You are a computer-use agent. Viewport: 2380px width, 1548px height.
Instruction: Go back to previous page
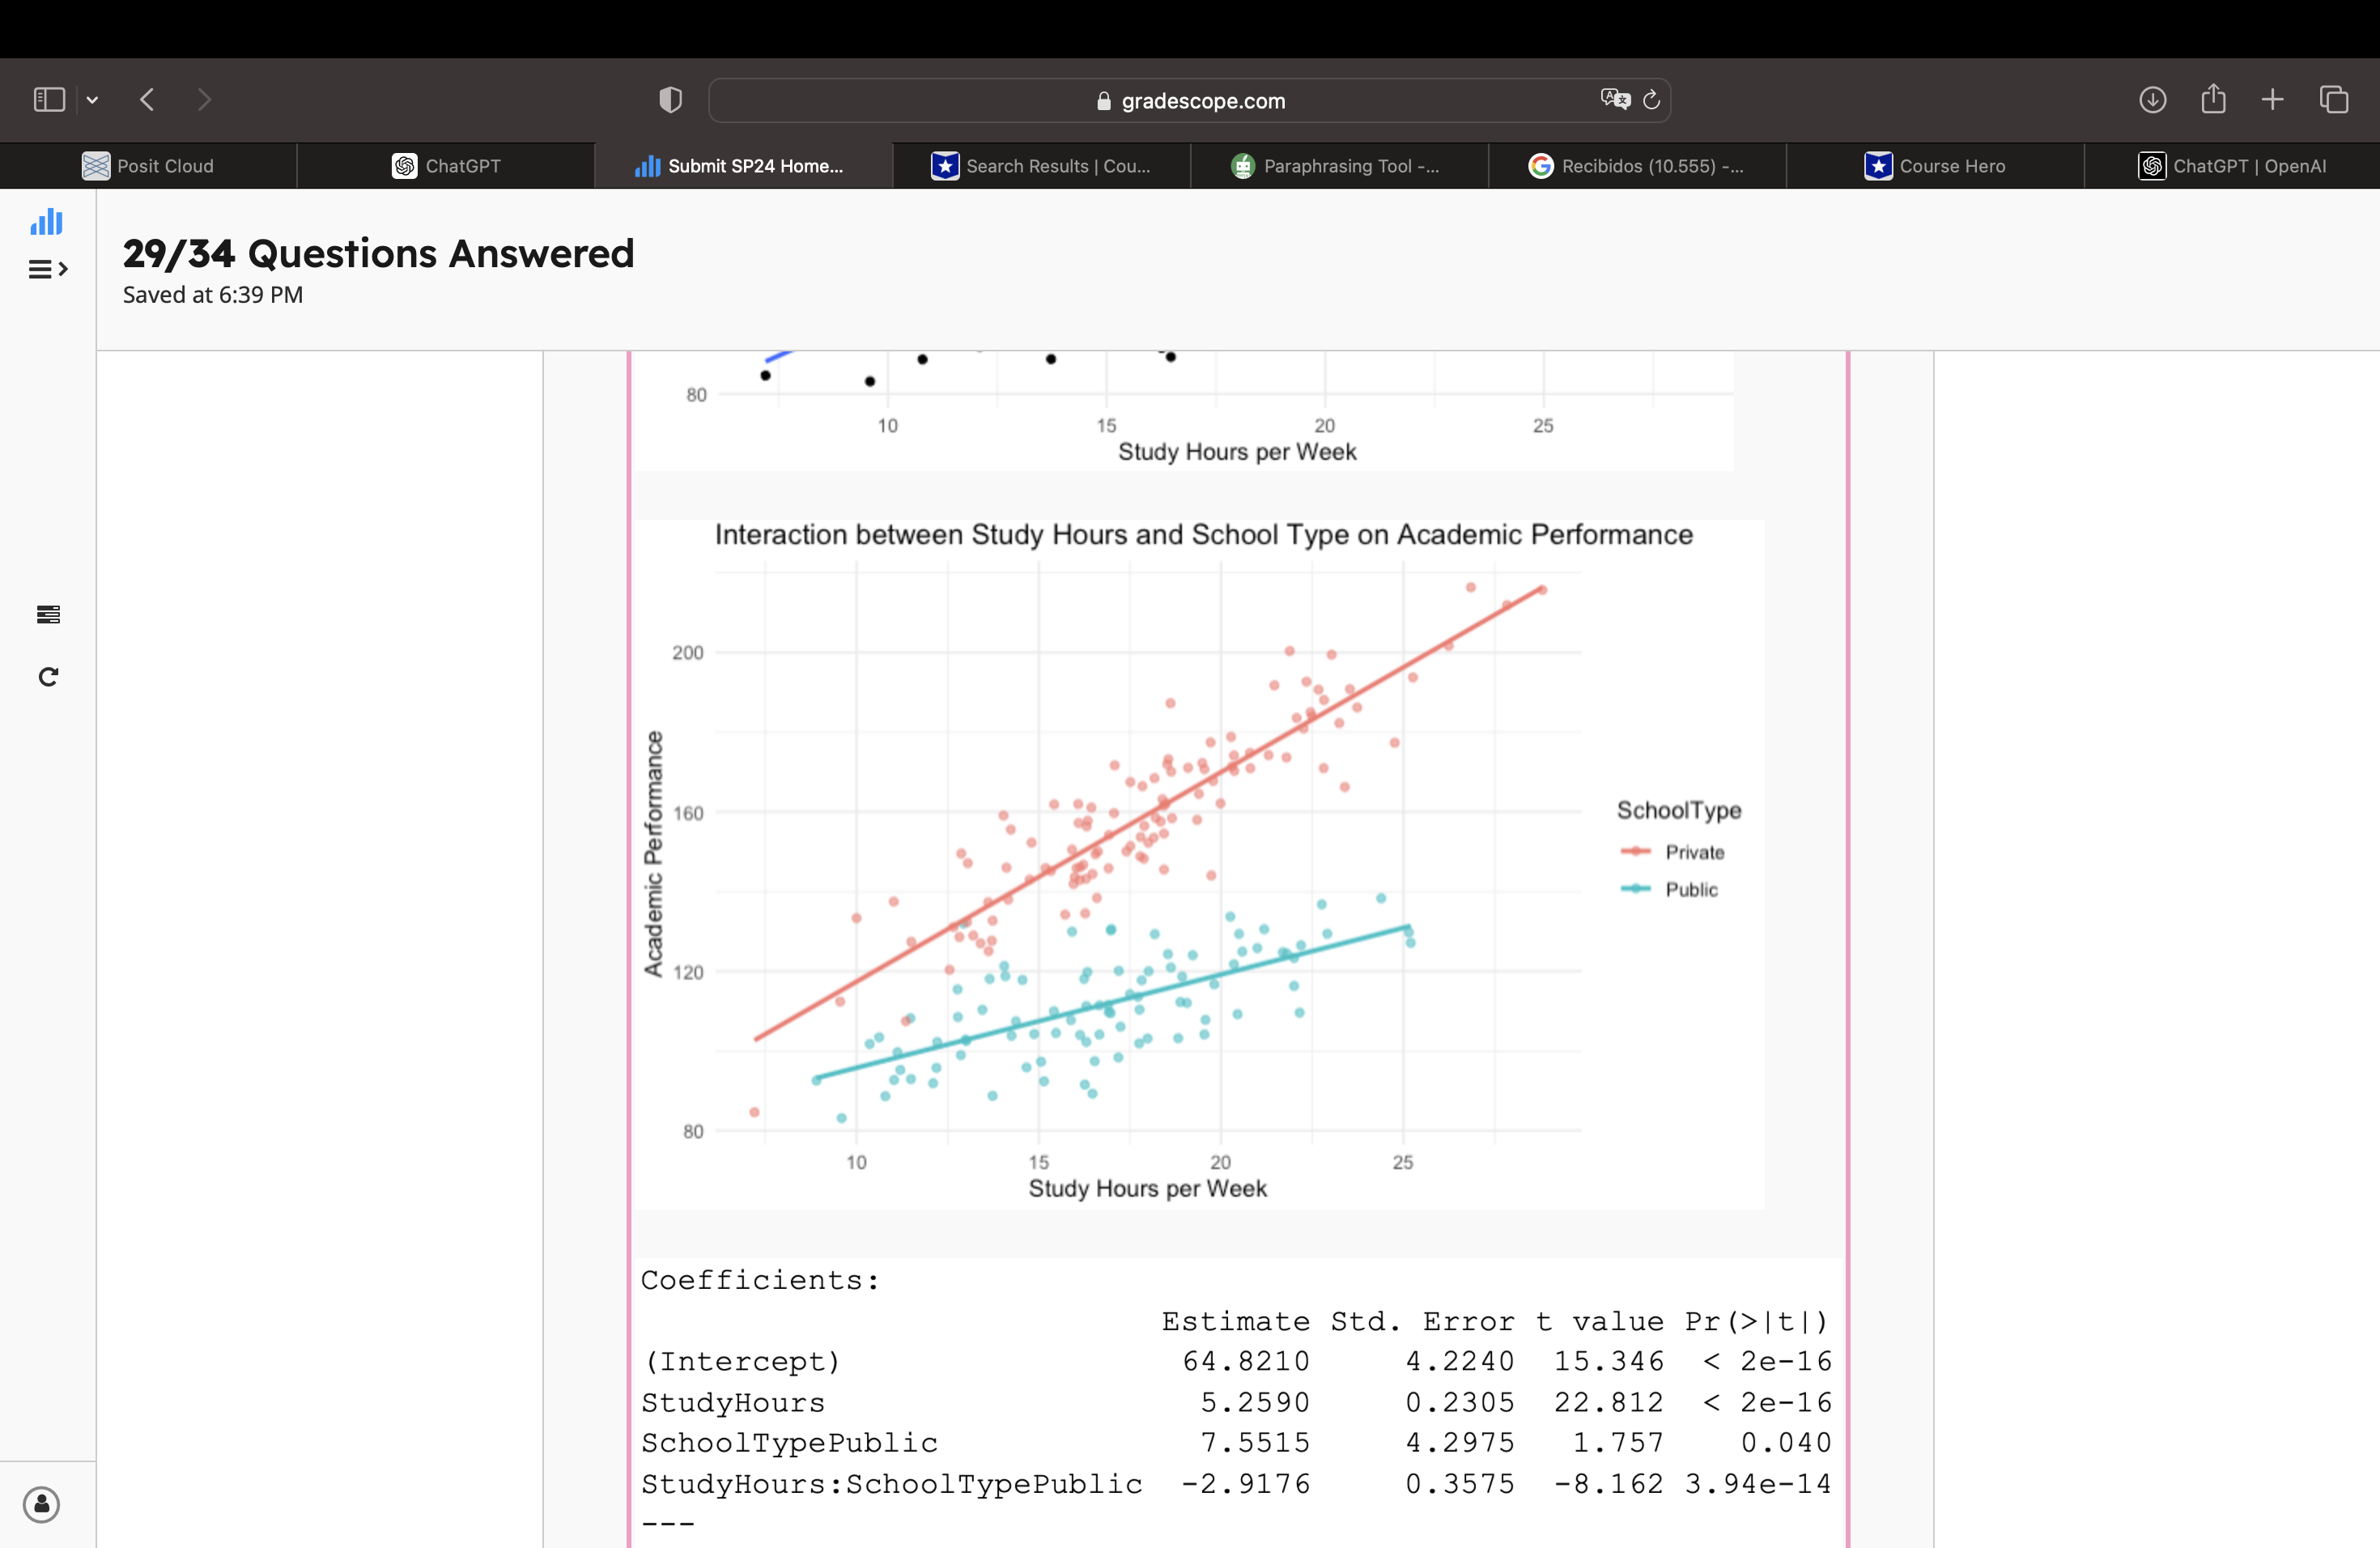pos(148,100)
